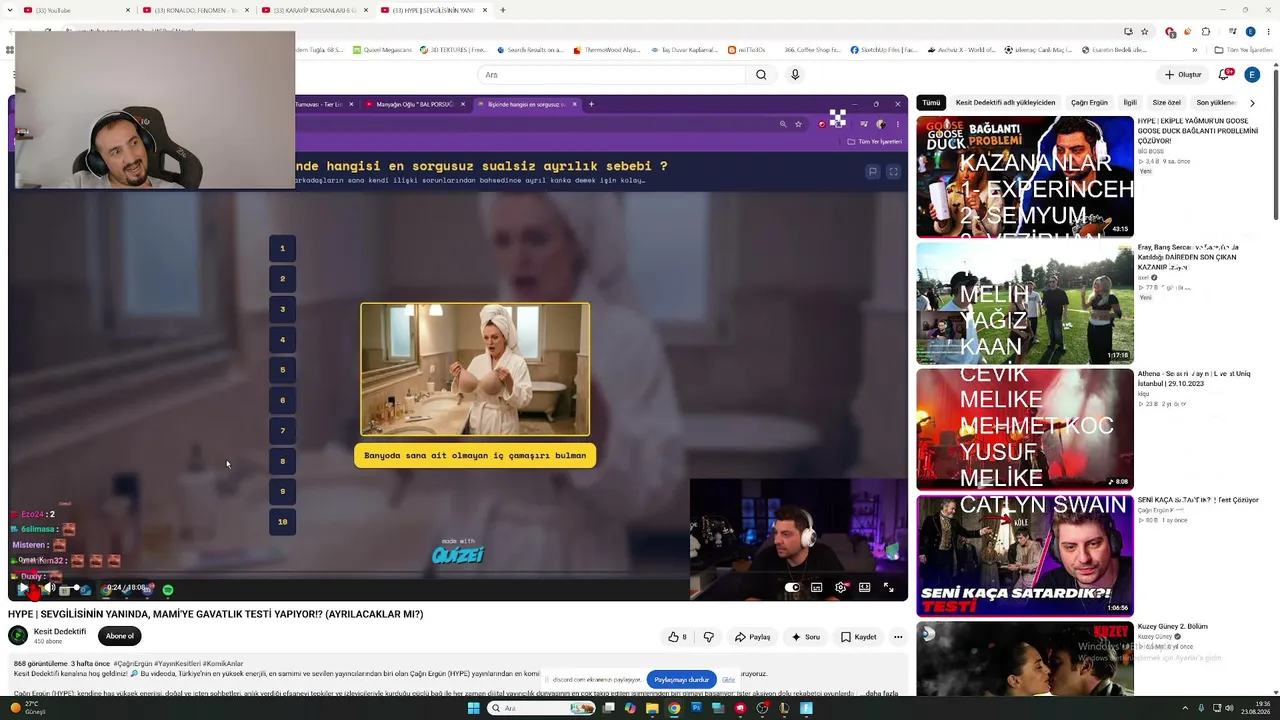
Task: Switch to the KARAYİP KORSANLARI tab
Action: [314, 10]
